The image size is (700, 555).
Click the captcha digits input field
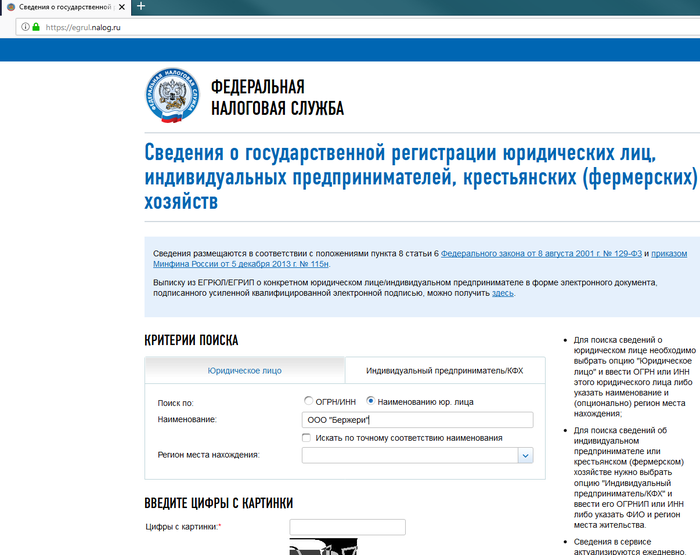pos(347,527)
